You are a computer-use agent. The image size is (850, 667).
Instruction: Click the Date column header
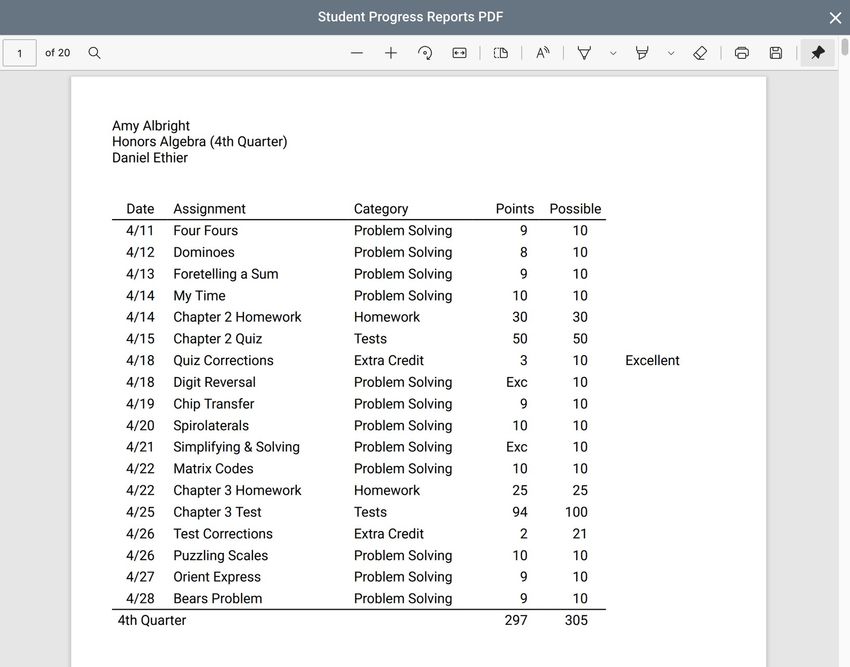(140, 209)
